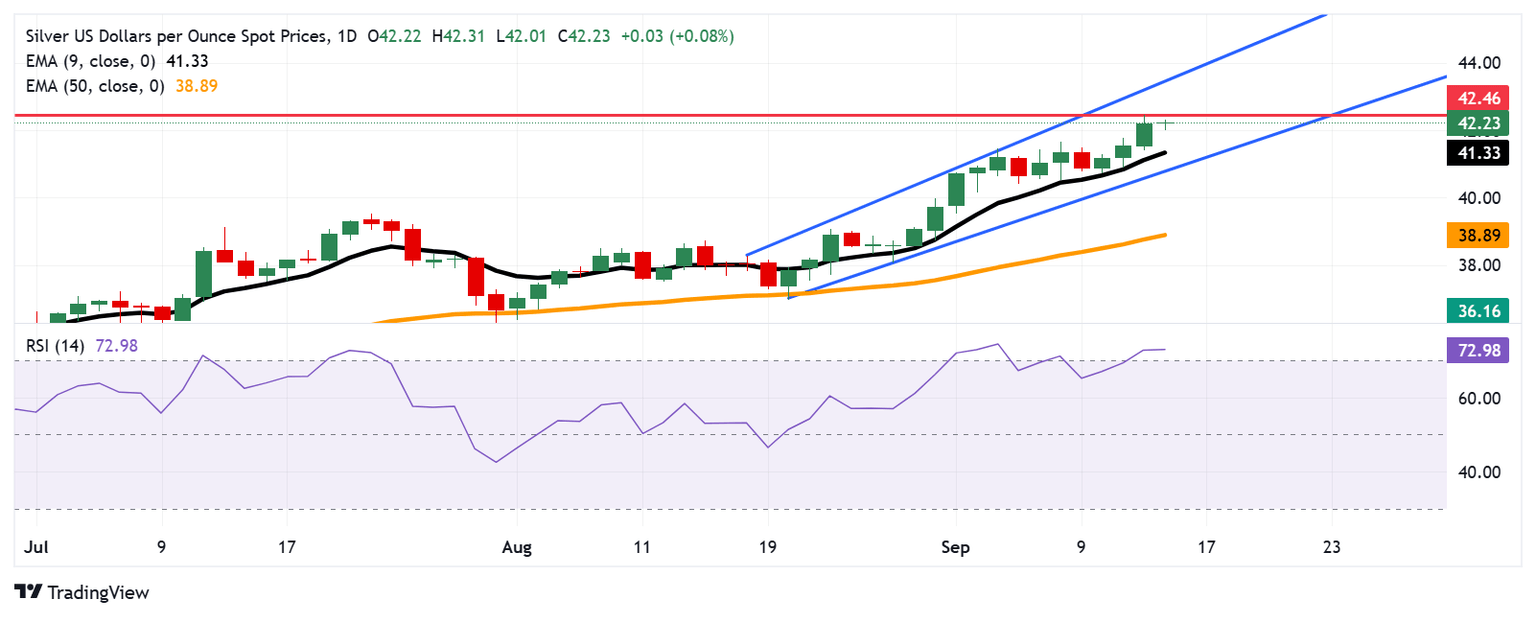This screenshot has height=617, width=1536.
Task: Click the purple 72.98 RSI value tag
Action: click(1477, 350)
